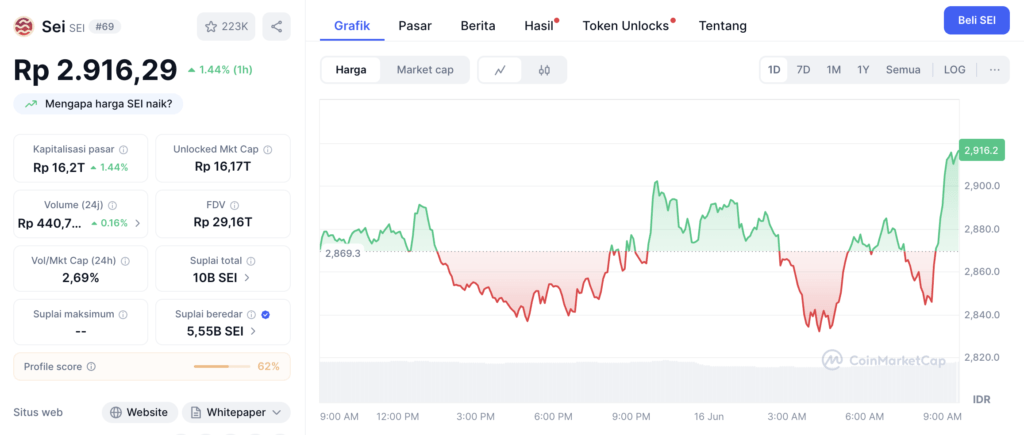The image size is (1024, 435).
Task: Select 1M time range
Action: tap(833, 70)
